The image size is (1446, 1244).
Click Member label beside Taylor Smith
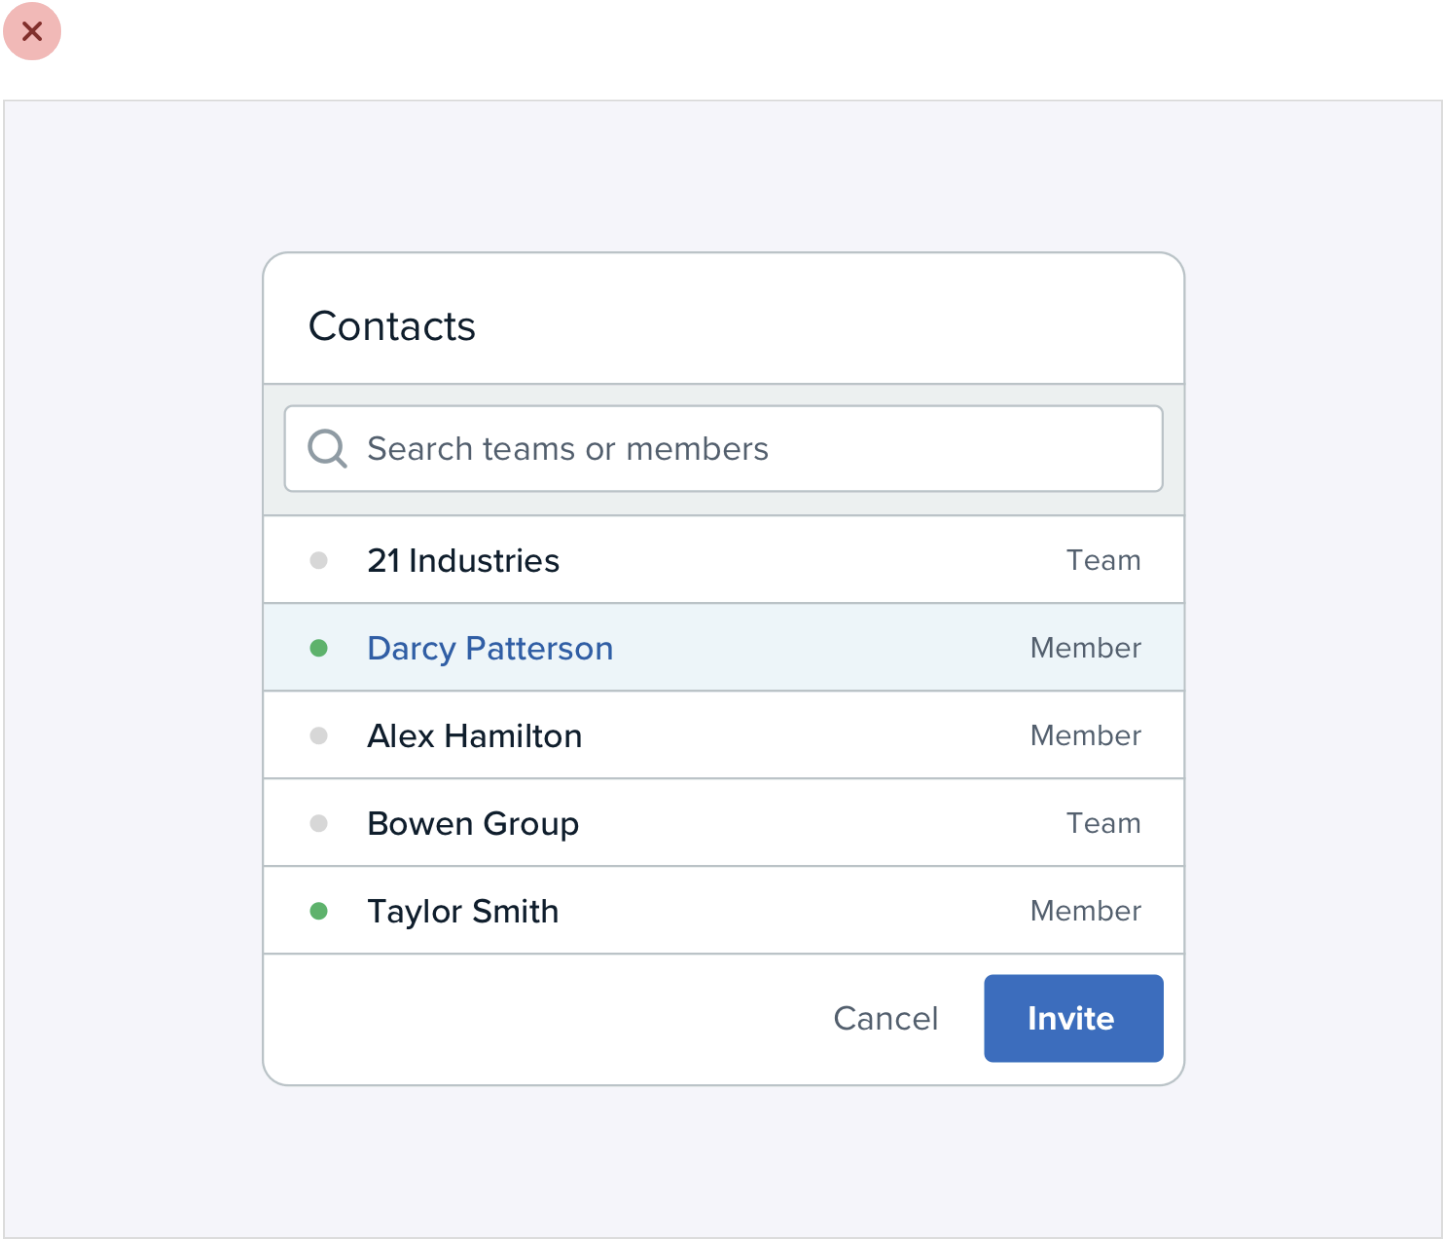[1085, 911]
